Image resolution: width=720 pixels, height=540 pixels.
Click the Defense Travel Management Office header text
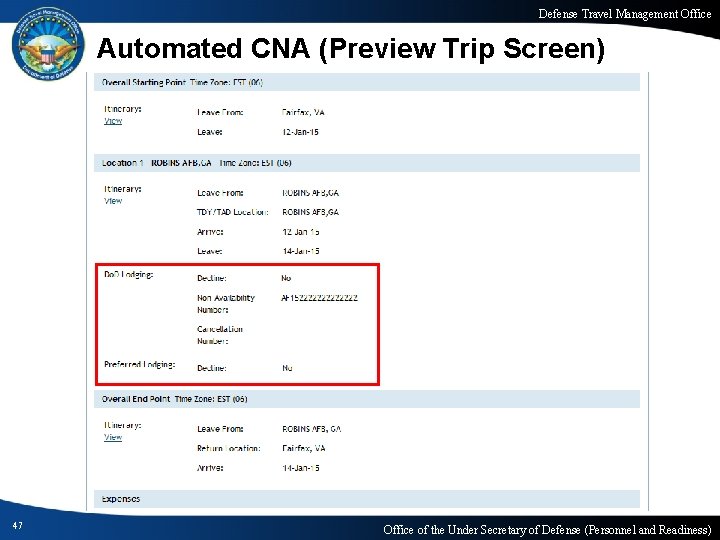pyautogui.click(x=625, y=14)
